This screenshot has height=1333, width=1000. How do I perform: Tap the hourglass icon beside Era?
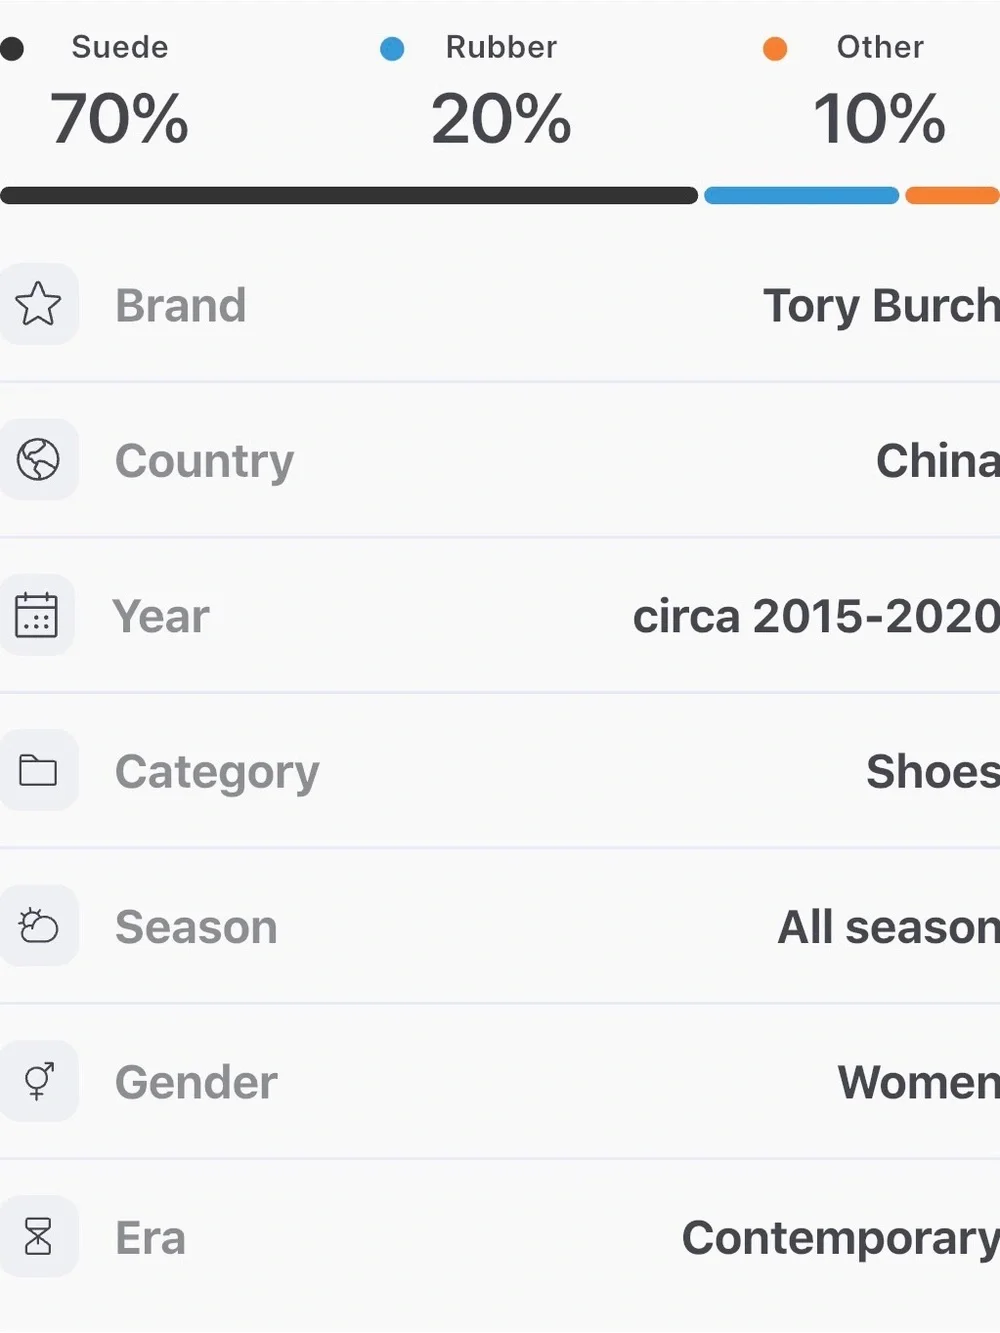[38, 1236]
